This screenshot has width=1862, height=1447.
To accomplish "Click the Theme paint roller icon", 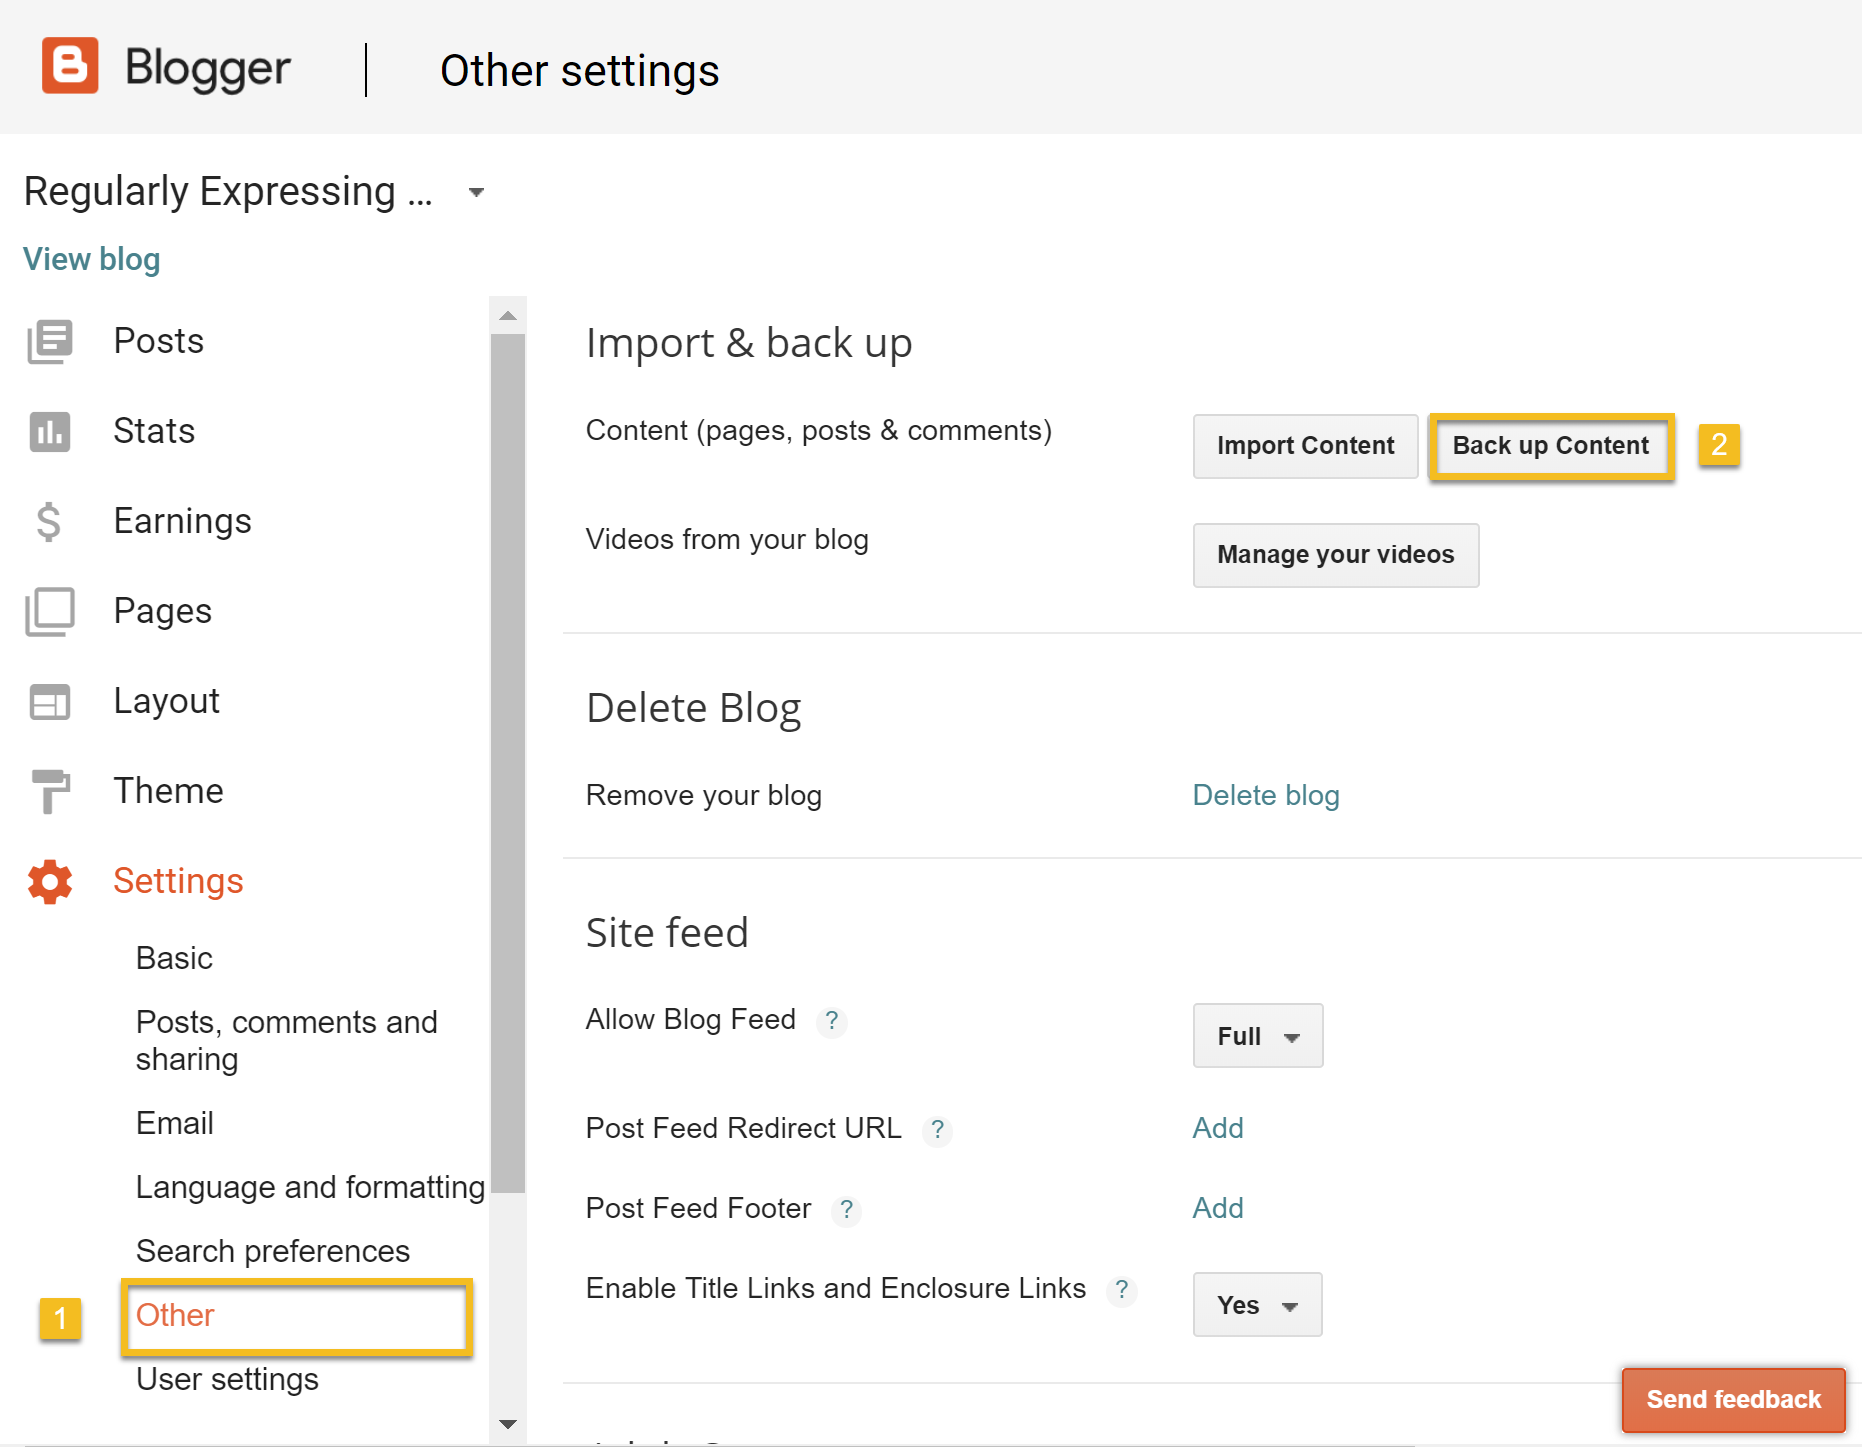I will [x=50, y=791].
